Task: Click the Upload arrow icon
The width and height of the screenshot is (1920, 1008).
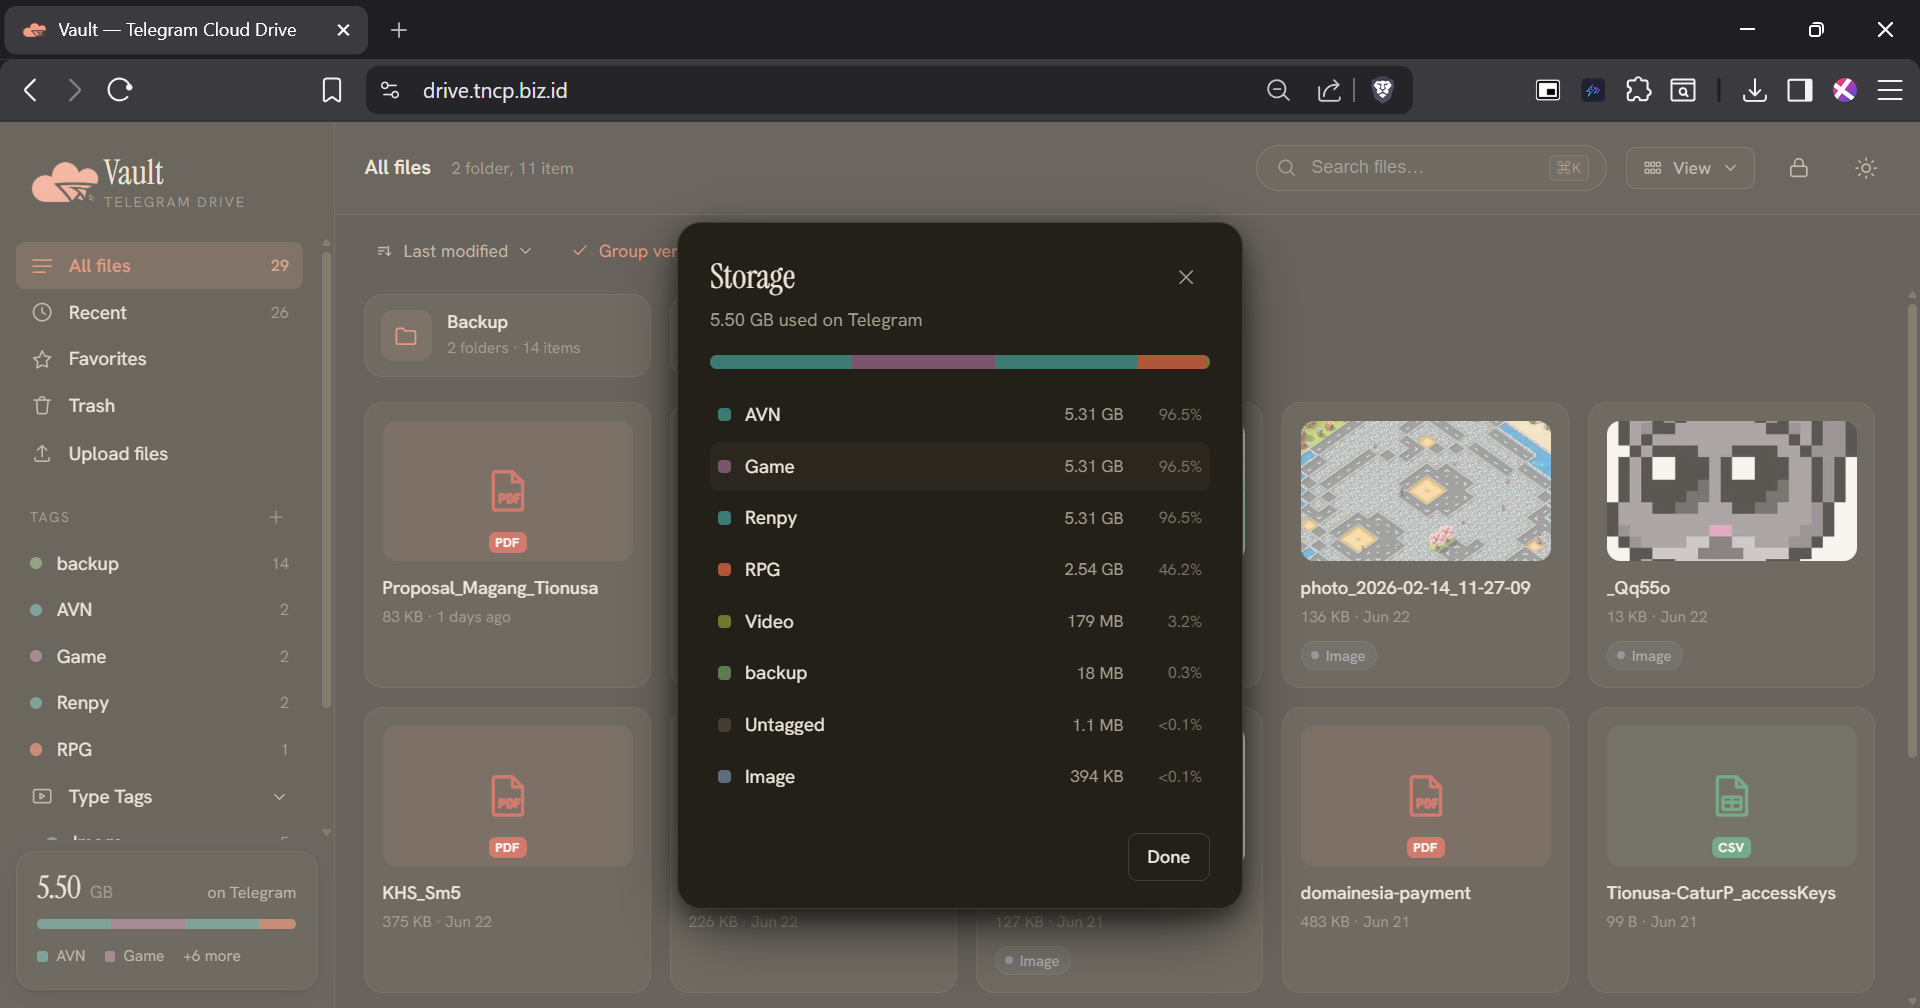Action: pos(42,454)
